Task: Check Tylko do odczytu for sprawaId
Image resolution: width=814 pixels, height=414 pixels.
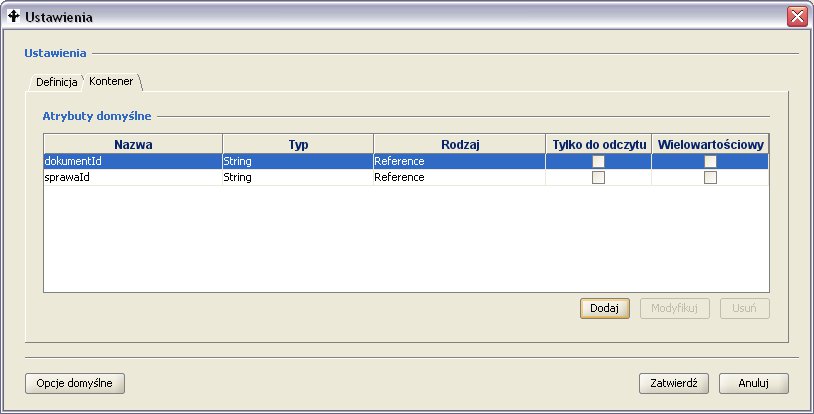Action: click(599, 178)
